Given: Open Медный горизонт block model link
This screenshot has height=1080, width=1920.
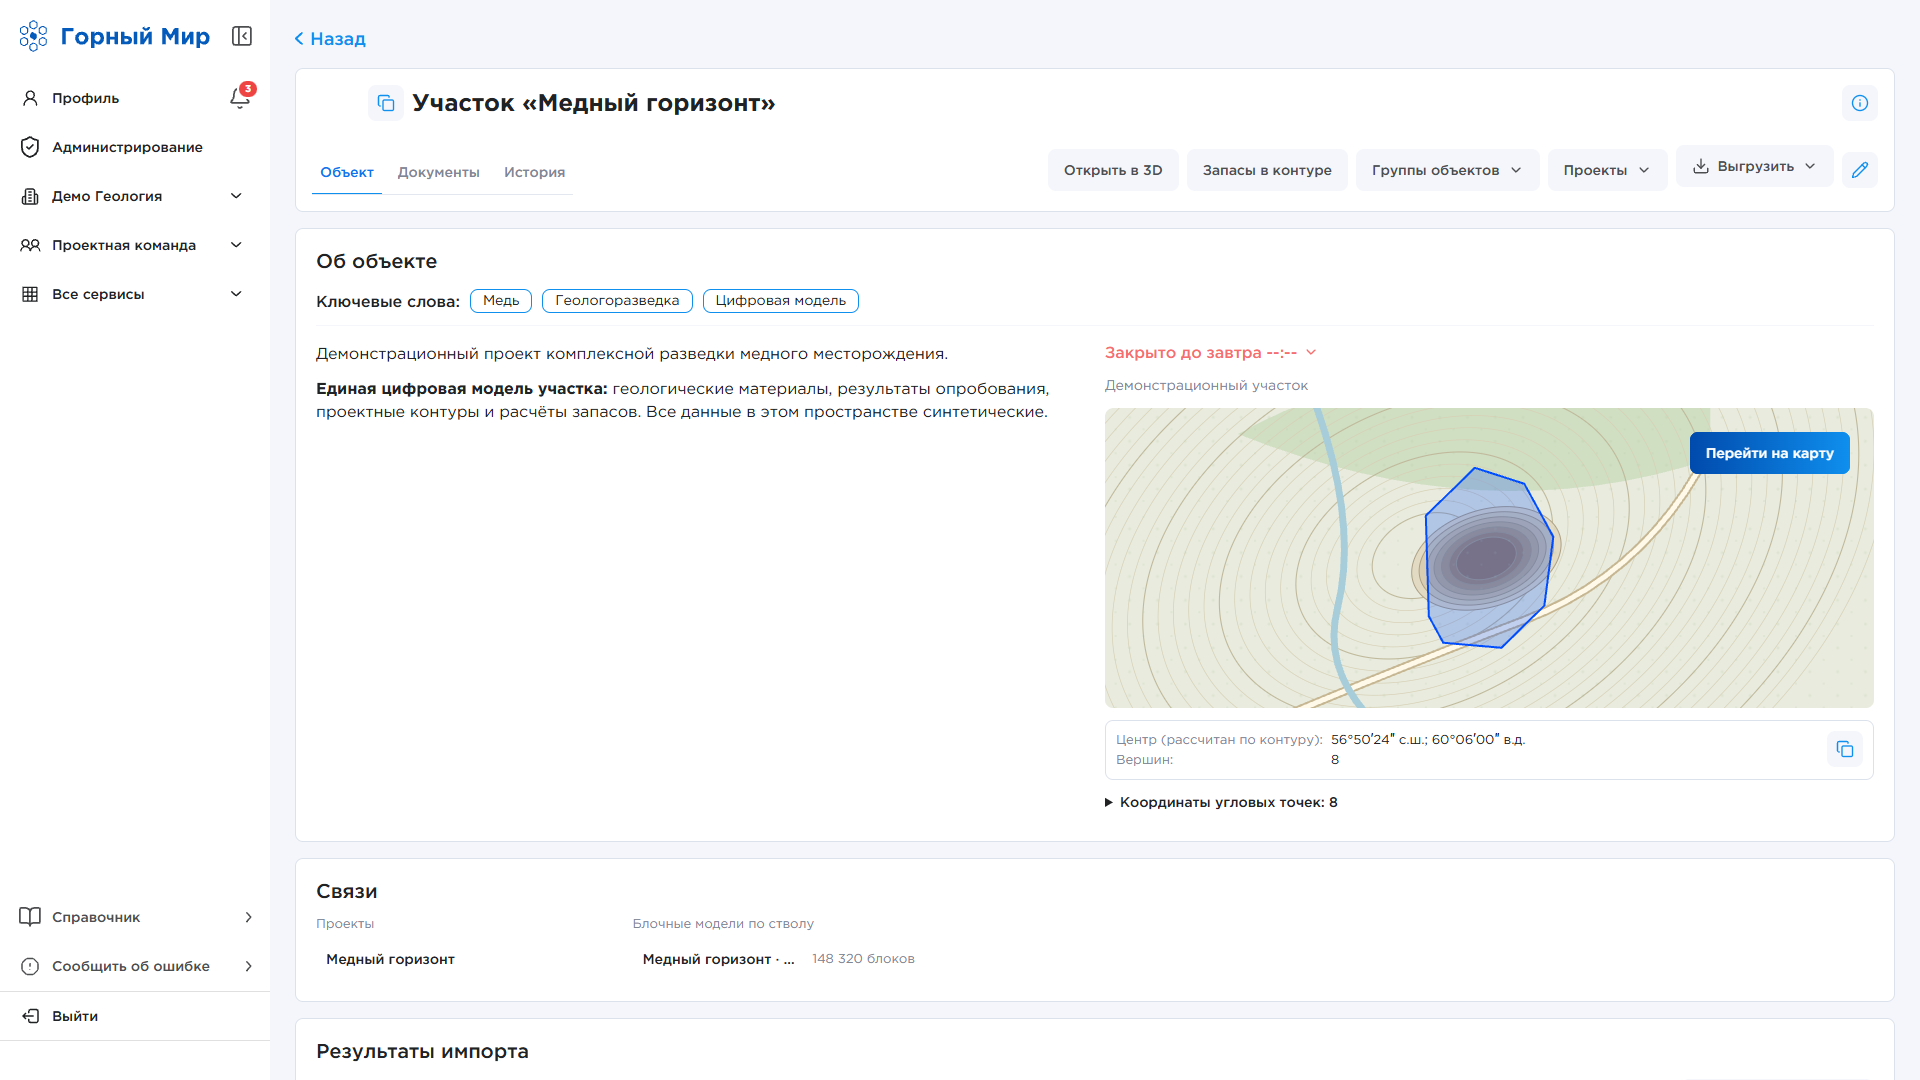Looking at the screenshot, I should [x=718, y=959].
